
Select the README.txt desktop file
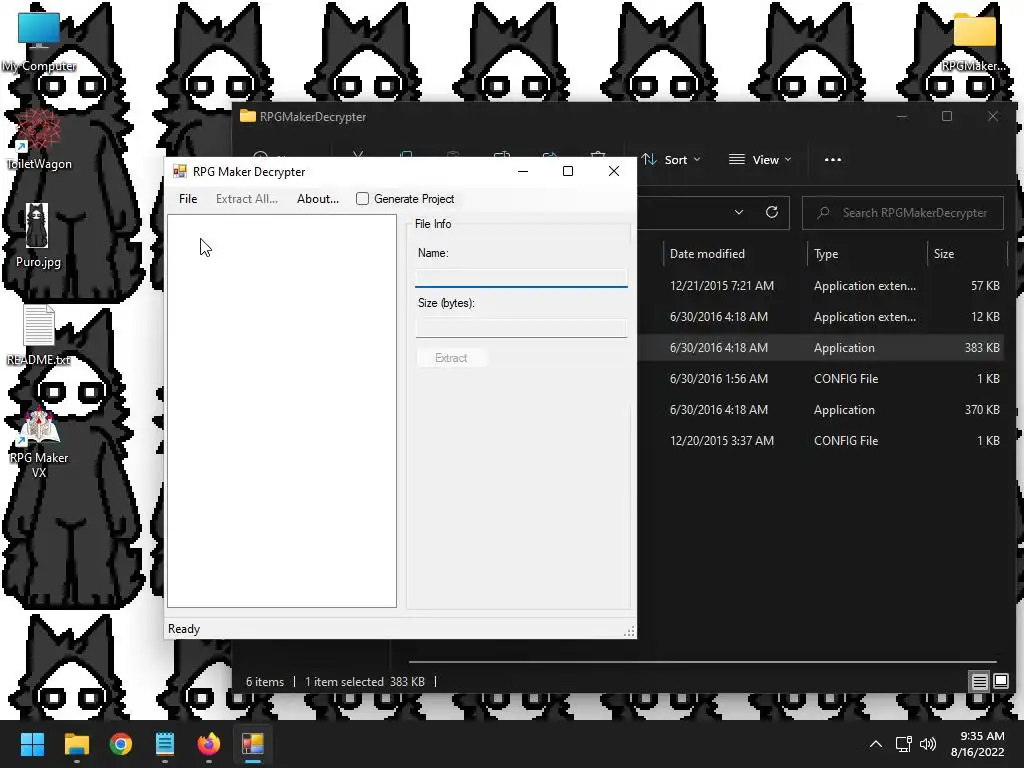coord(39,334)
